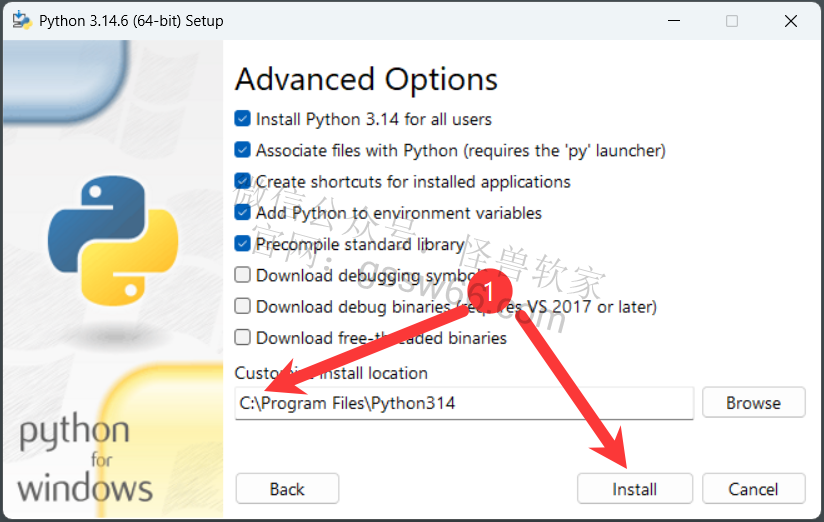Enable Download debugging symbols checkbox
The image size is (824, 522).
(x=242, y=275)
